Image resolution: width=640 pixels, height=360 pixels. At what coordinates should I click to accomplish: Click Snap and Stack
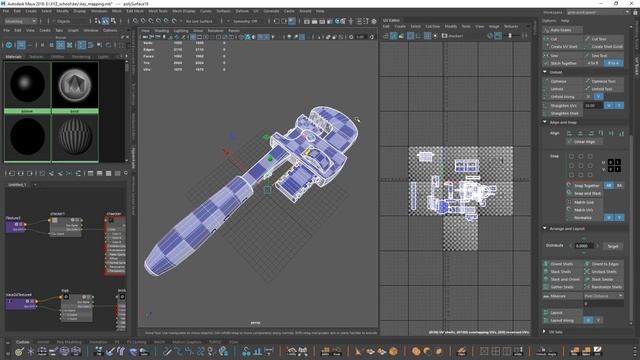584,193
